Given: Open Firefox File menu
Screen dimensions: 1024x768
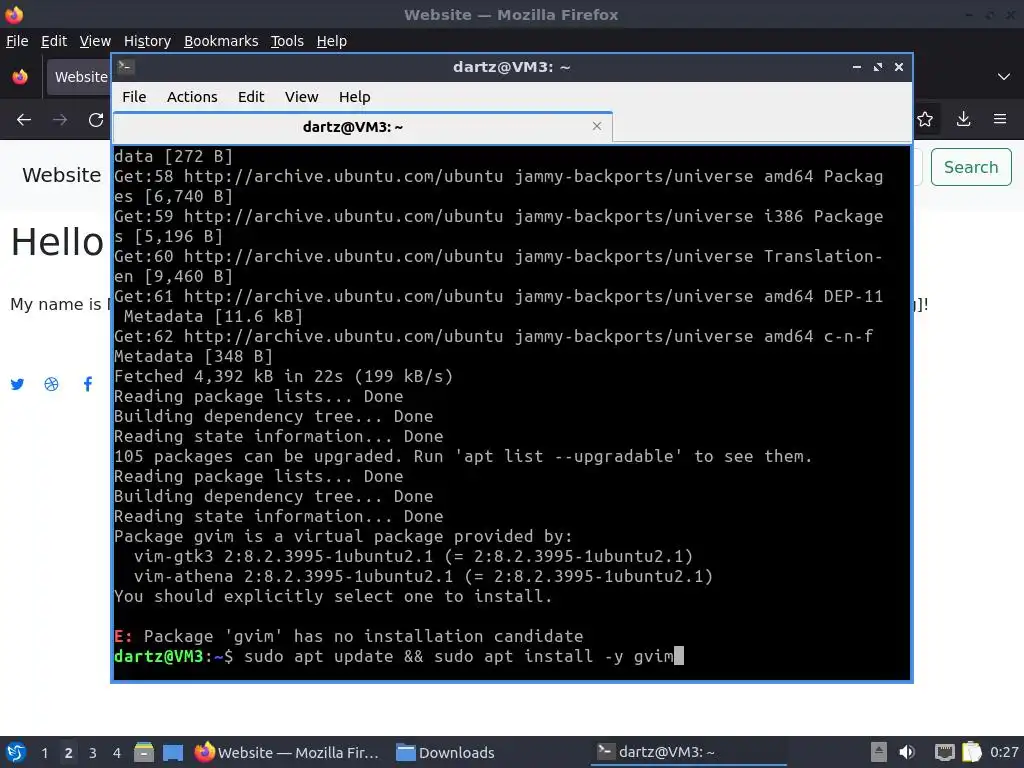Looking at the screenshot, I should pos(17,41).
